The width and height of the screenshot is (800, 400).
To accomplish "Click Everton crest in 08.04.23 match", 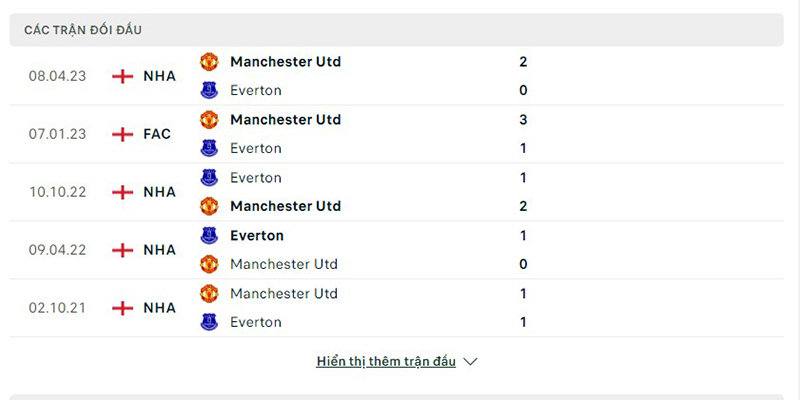I will tap(209, 91).
